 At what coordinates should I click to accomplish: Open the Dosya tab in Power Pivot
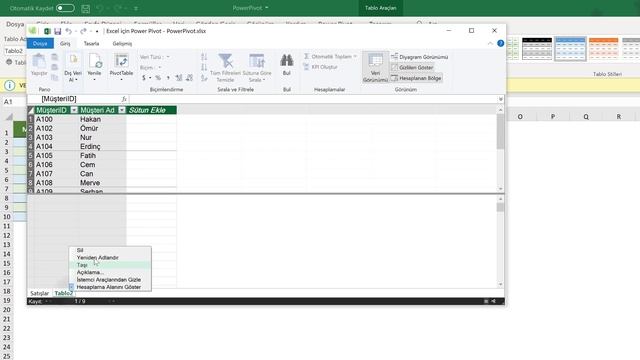[40, 43]
